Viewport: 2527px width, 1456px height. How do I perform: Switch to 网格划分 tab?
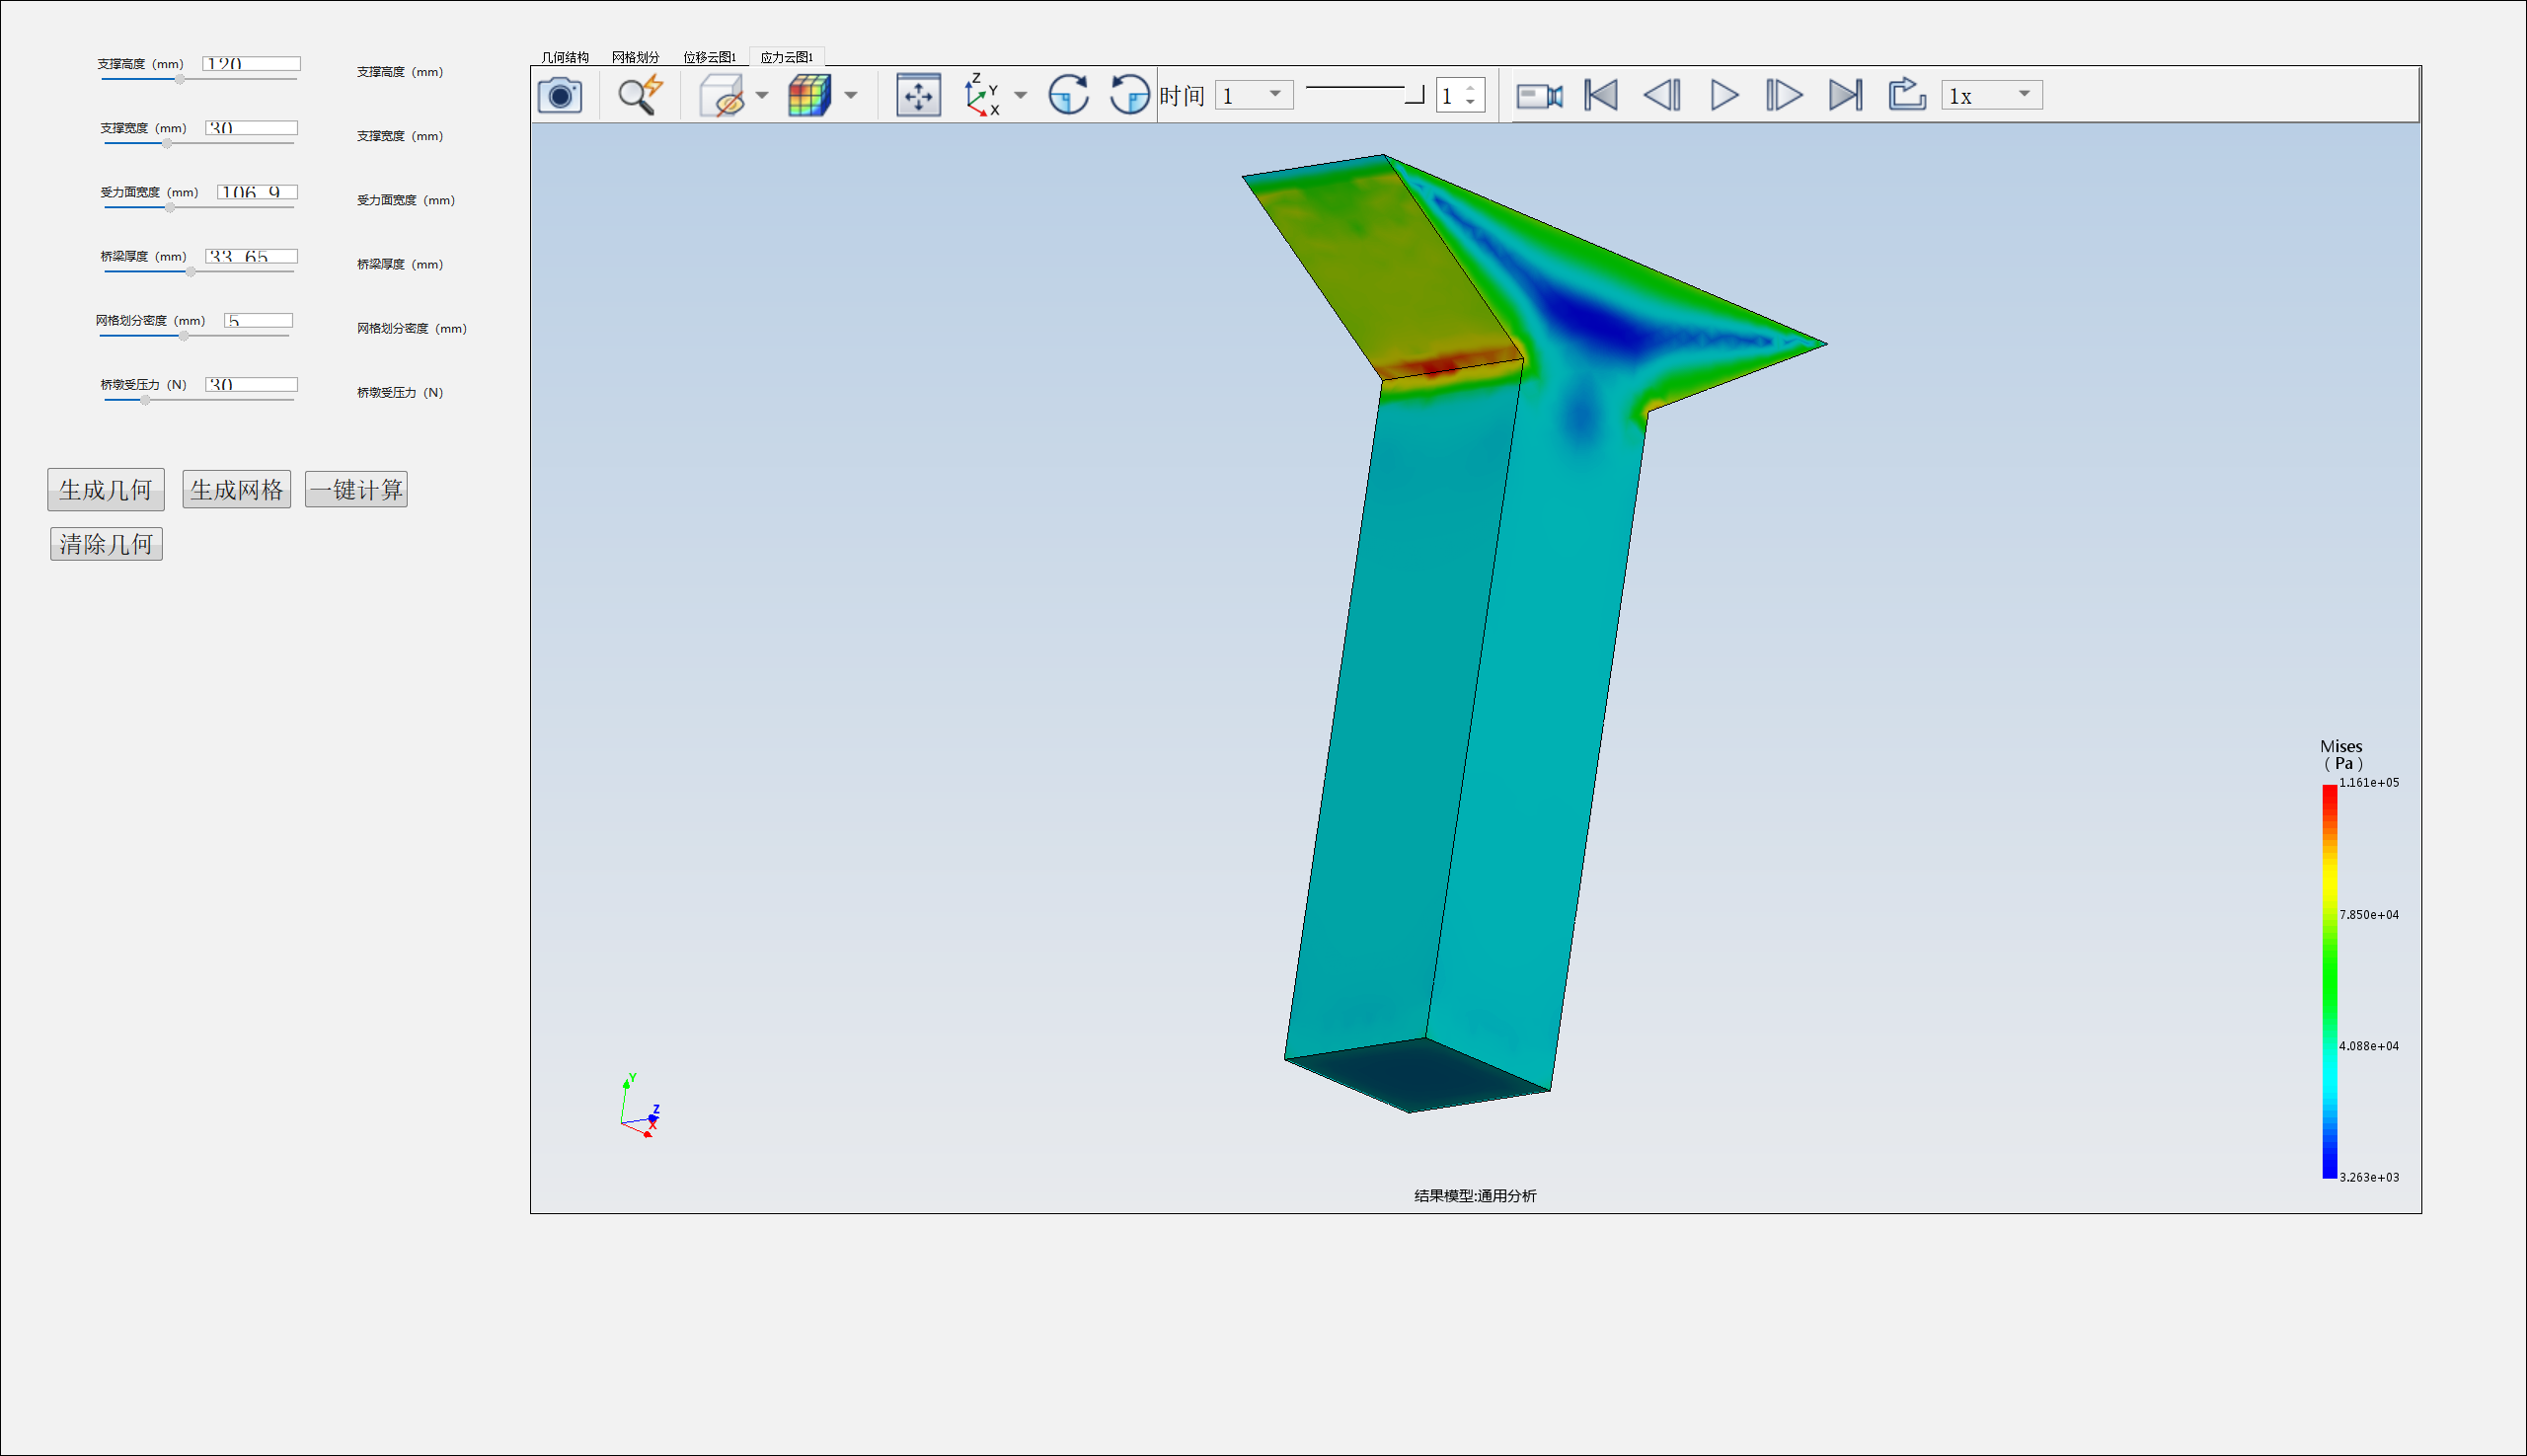coord(636,57)
